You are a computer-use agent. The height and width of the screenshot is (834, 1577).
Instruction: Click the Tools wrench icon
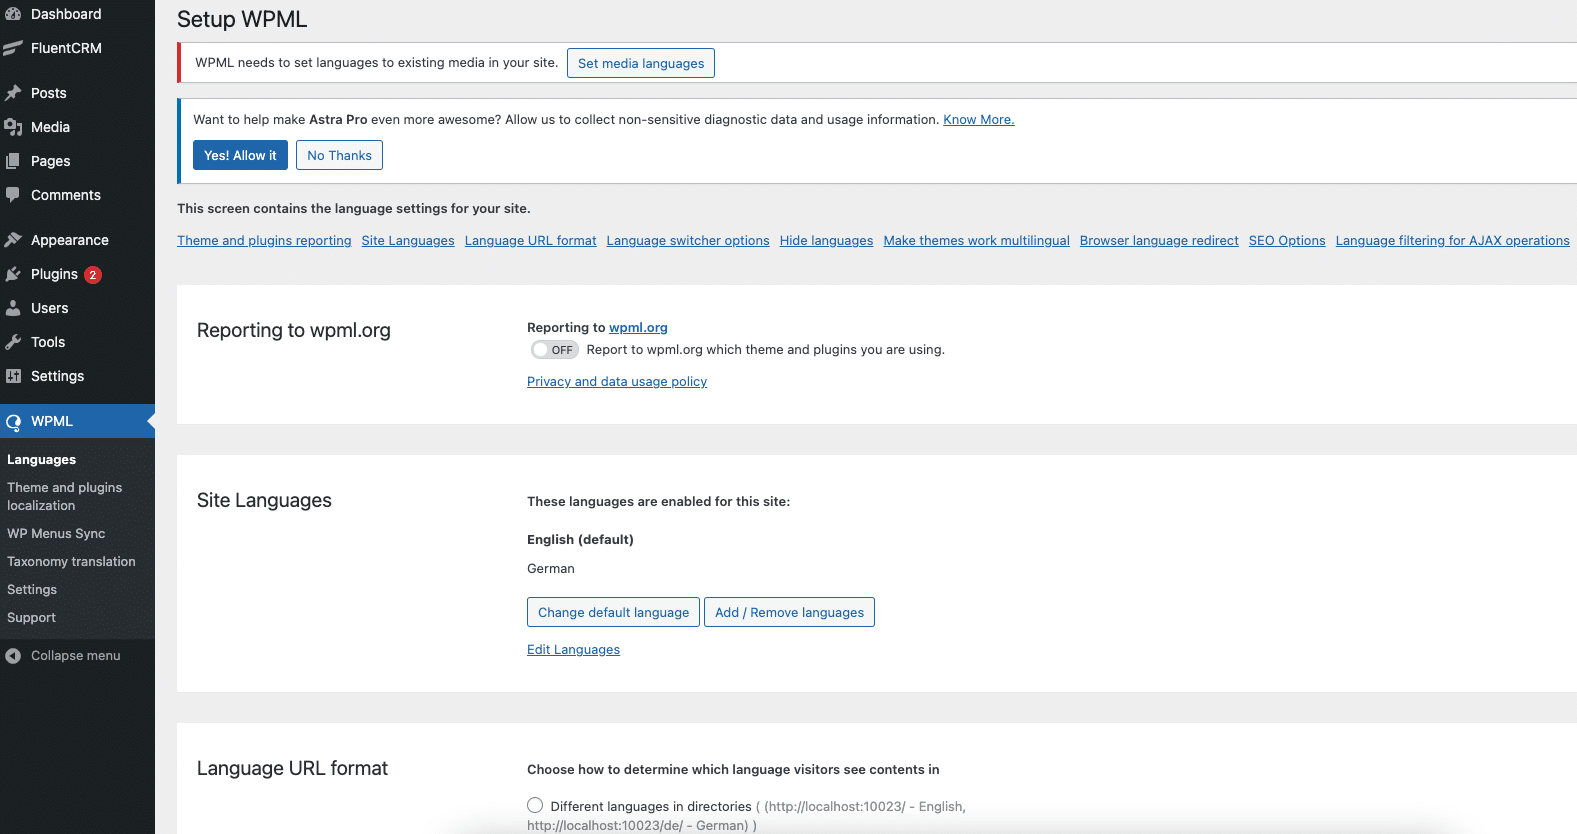pos(13,342)
